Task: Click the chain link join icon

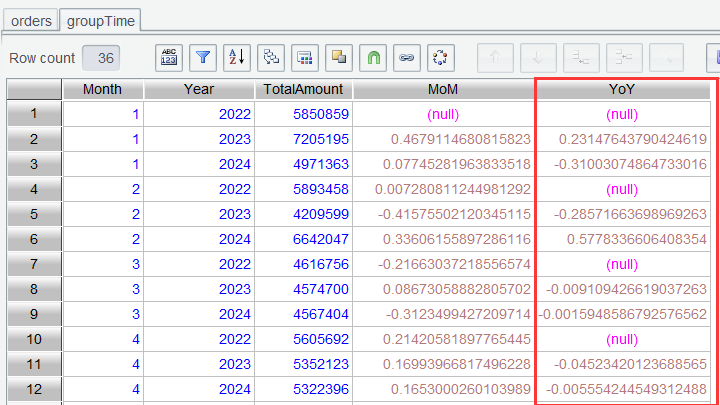Action: click(x=407, y=58)
